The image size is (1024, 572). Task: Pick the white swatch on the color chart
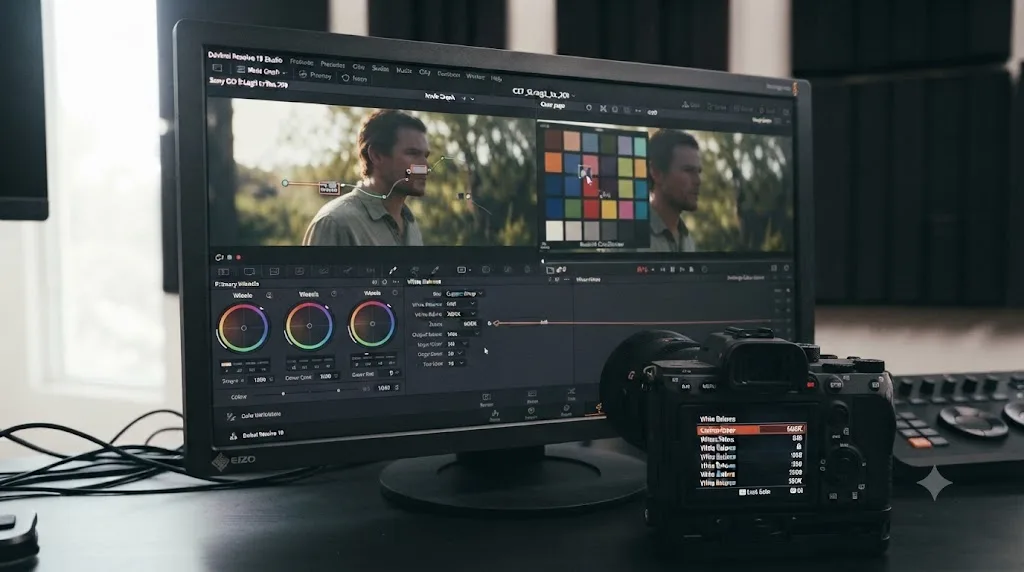(x=554, y=230)
